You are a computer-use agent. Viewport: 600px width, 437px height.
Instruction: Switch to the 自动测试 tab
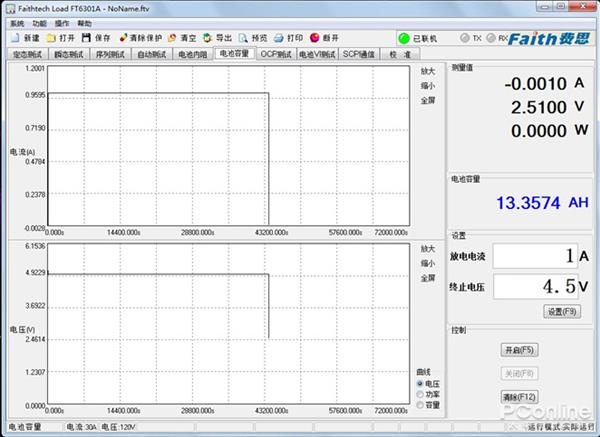(152, 54)
